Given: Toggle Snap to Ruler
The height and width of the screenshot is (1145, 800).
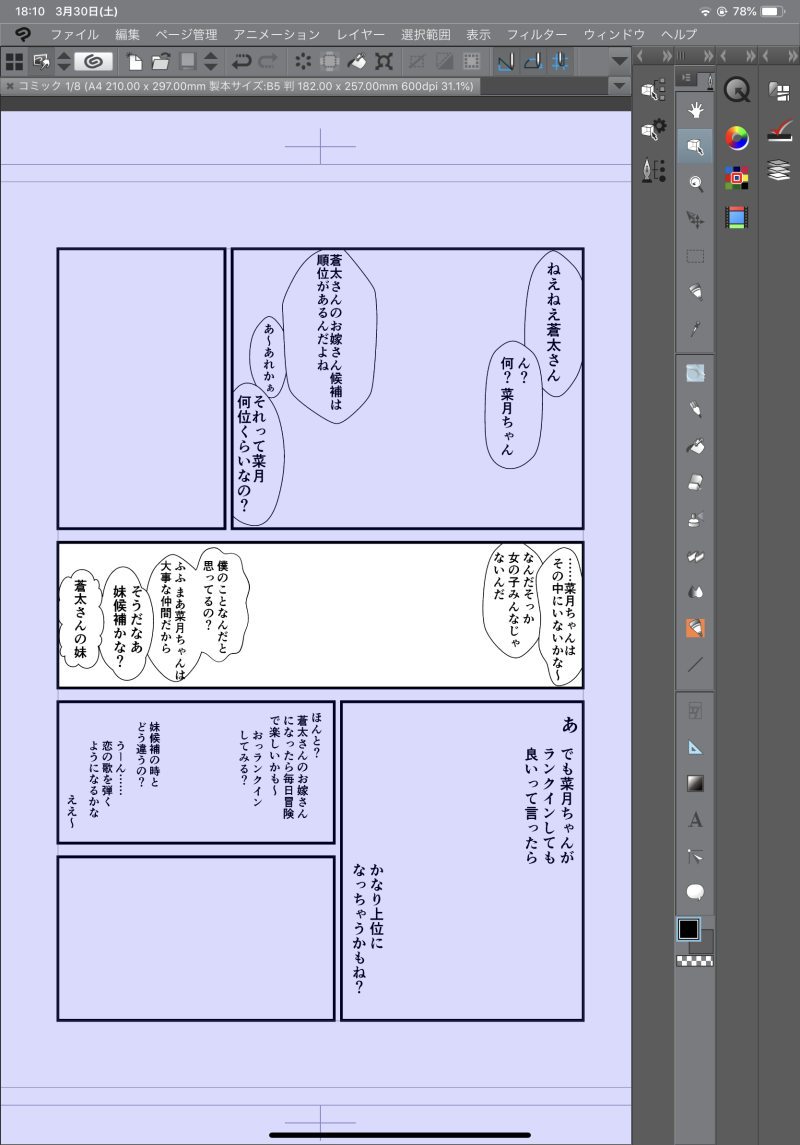Looking at the screenshot, I should coord(506,61).
